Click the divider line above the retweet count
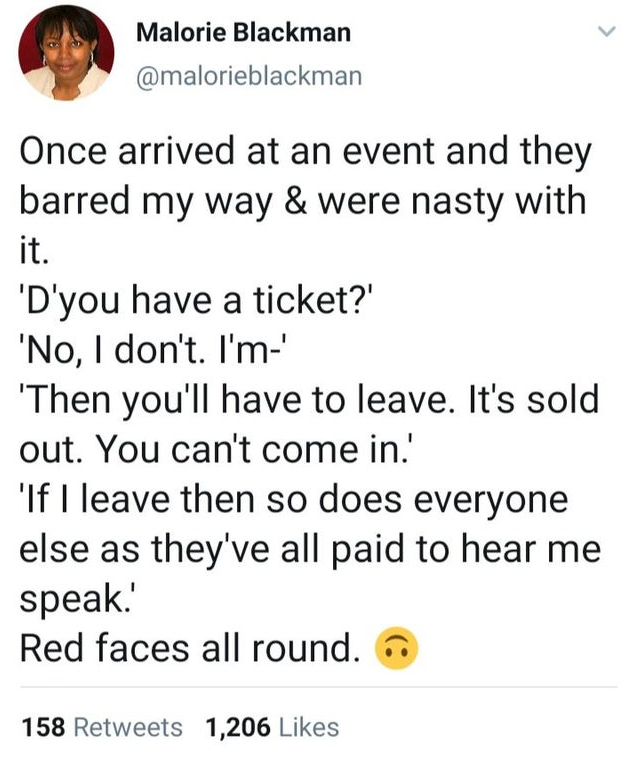The width and height of the screenshot is (634, 757). tap(317, 688)
